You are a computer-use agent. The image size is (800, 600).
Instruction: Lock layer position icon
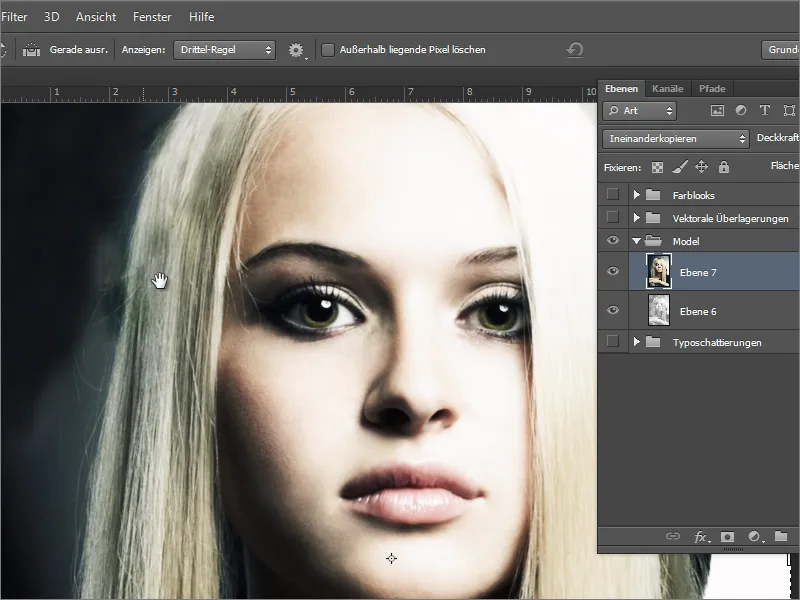coord(702,167)
